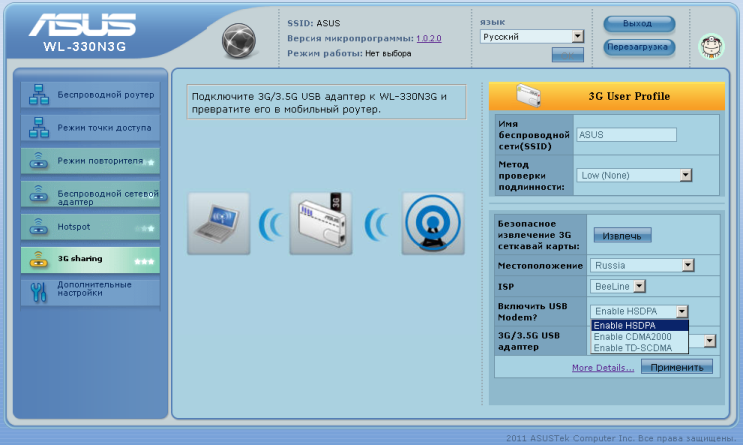
Task: Collapse the Enable HSDPA combo box
Action: pos(639,311)
